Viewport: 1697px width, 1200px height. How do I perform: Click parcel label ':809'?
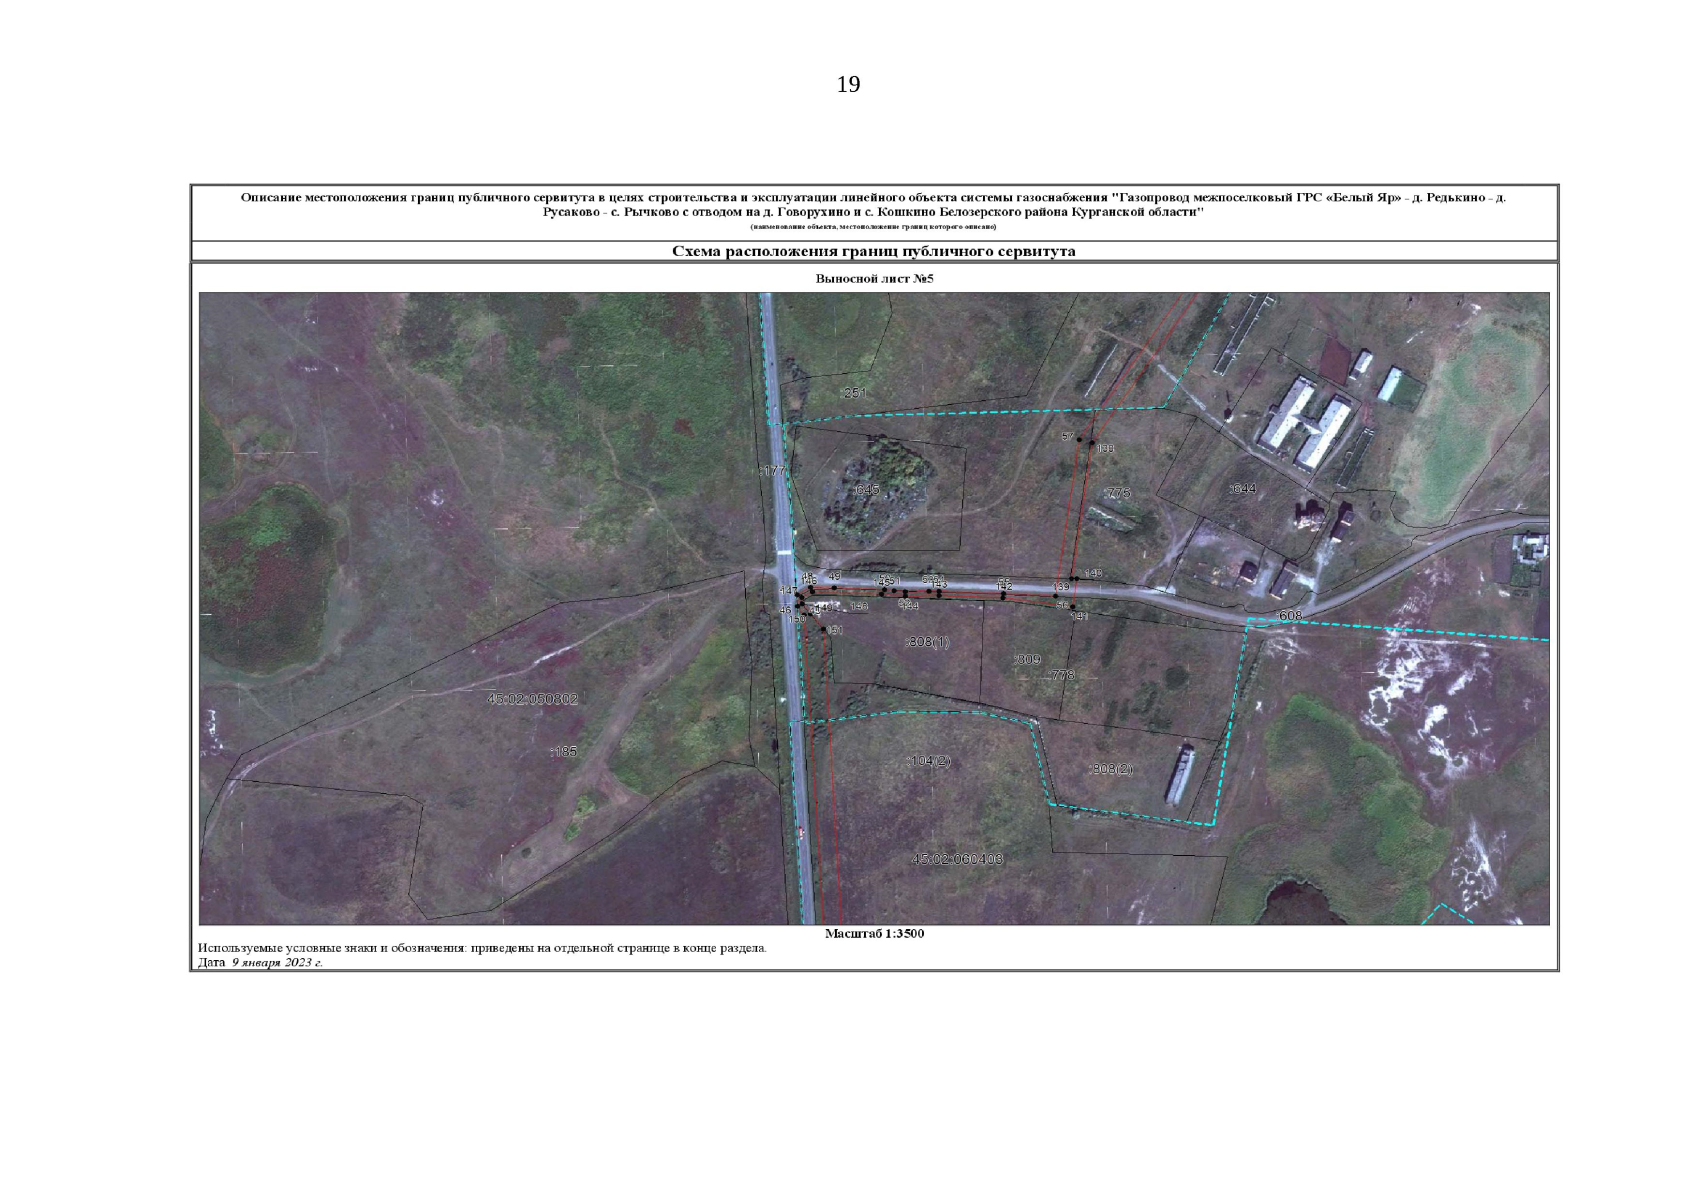[1027, 659]
